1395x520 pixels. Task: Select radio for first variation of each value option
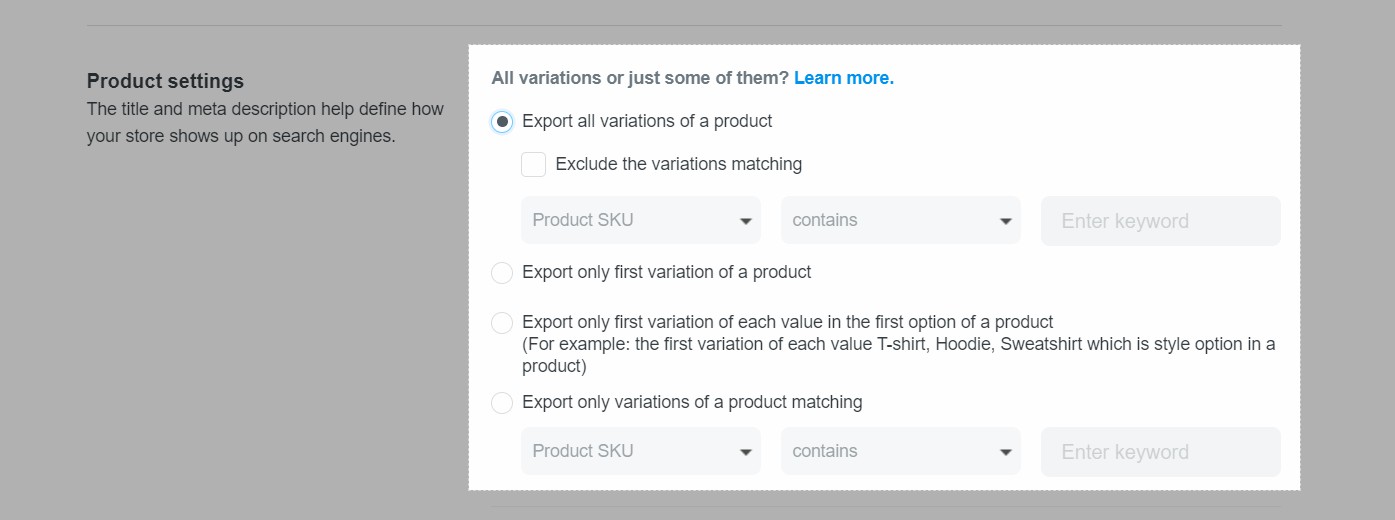coord(502,323)
